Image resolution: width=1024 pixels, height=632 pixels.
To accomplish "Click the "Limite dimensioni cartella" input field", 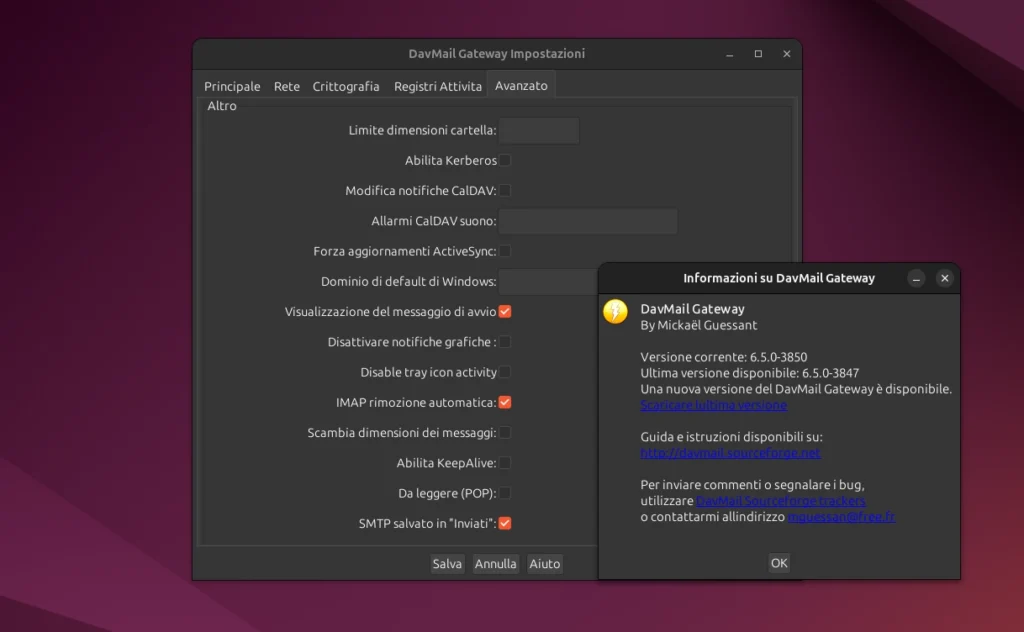I will pos(539,130).
